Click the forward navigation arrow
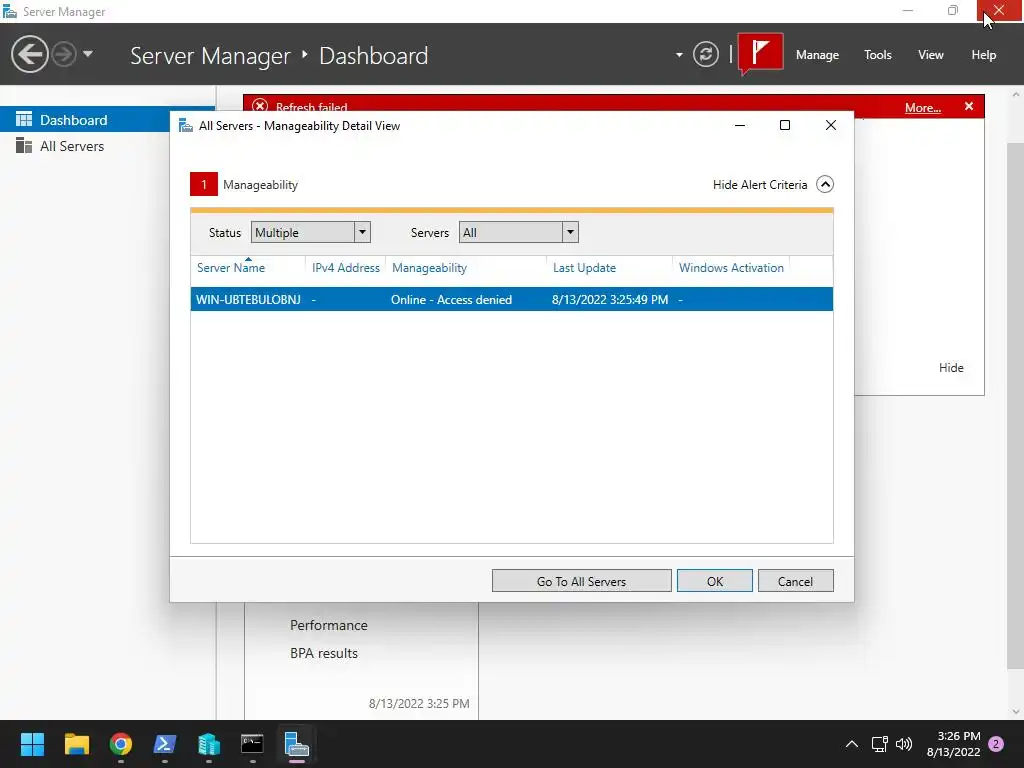The image size is (1024, 768). (x=64, y=54)
